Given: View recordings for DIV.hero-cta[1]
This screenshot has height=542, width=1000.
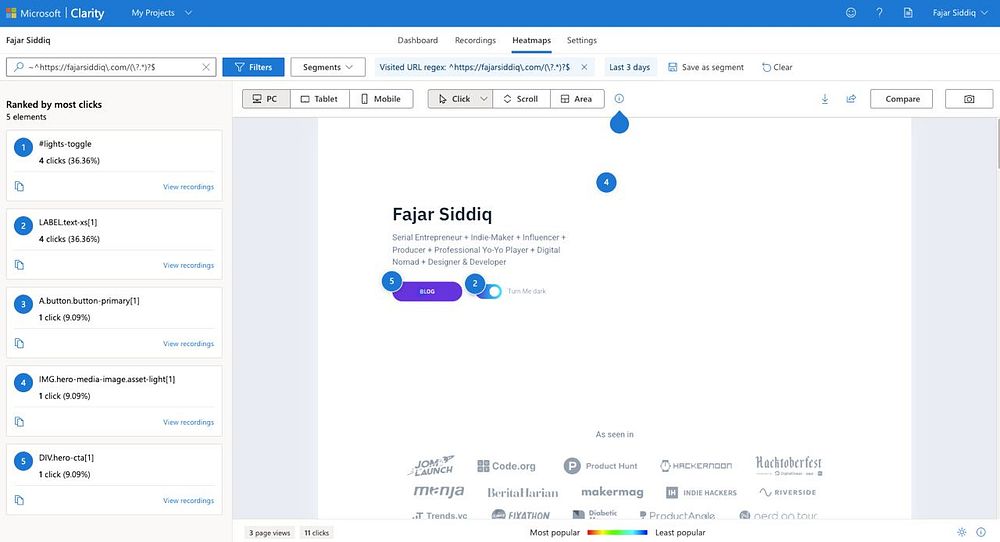Looking at the screenshot, I should point(188,501).
